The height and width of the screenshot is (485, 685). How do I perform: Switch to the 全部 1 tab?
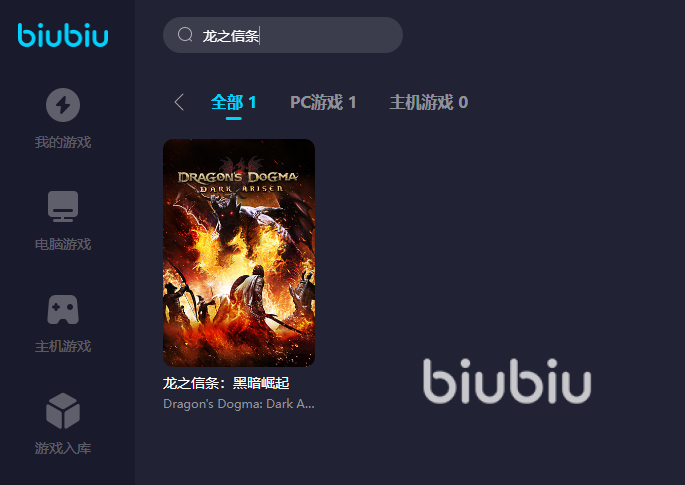[233, 102]
